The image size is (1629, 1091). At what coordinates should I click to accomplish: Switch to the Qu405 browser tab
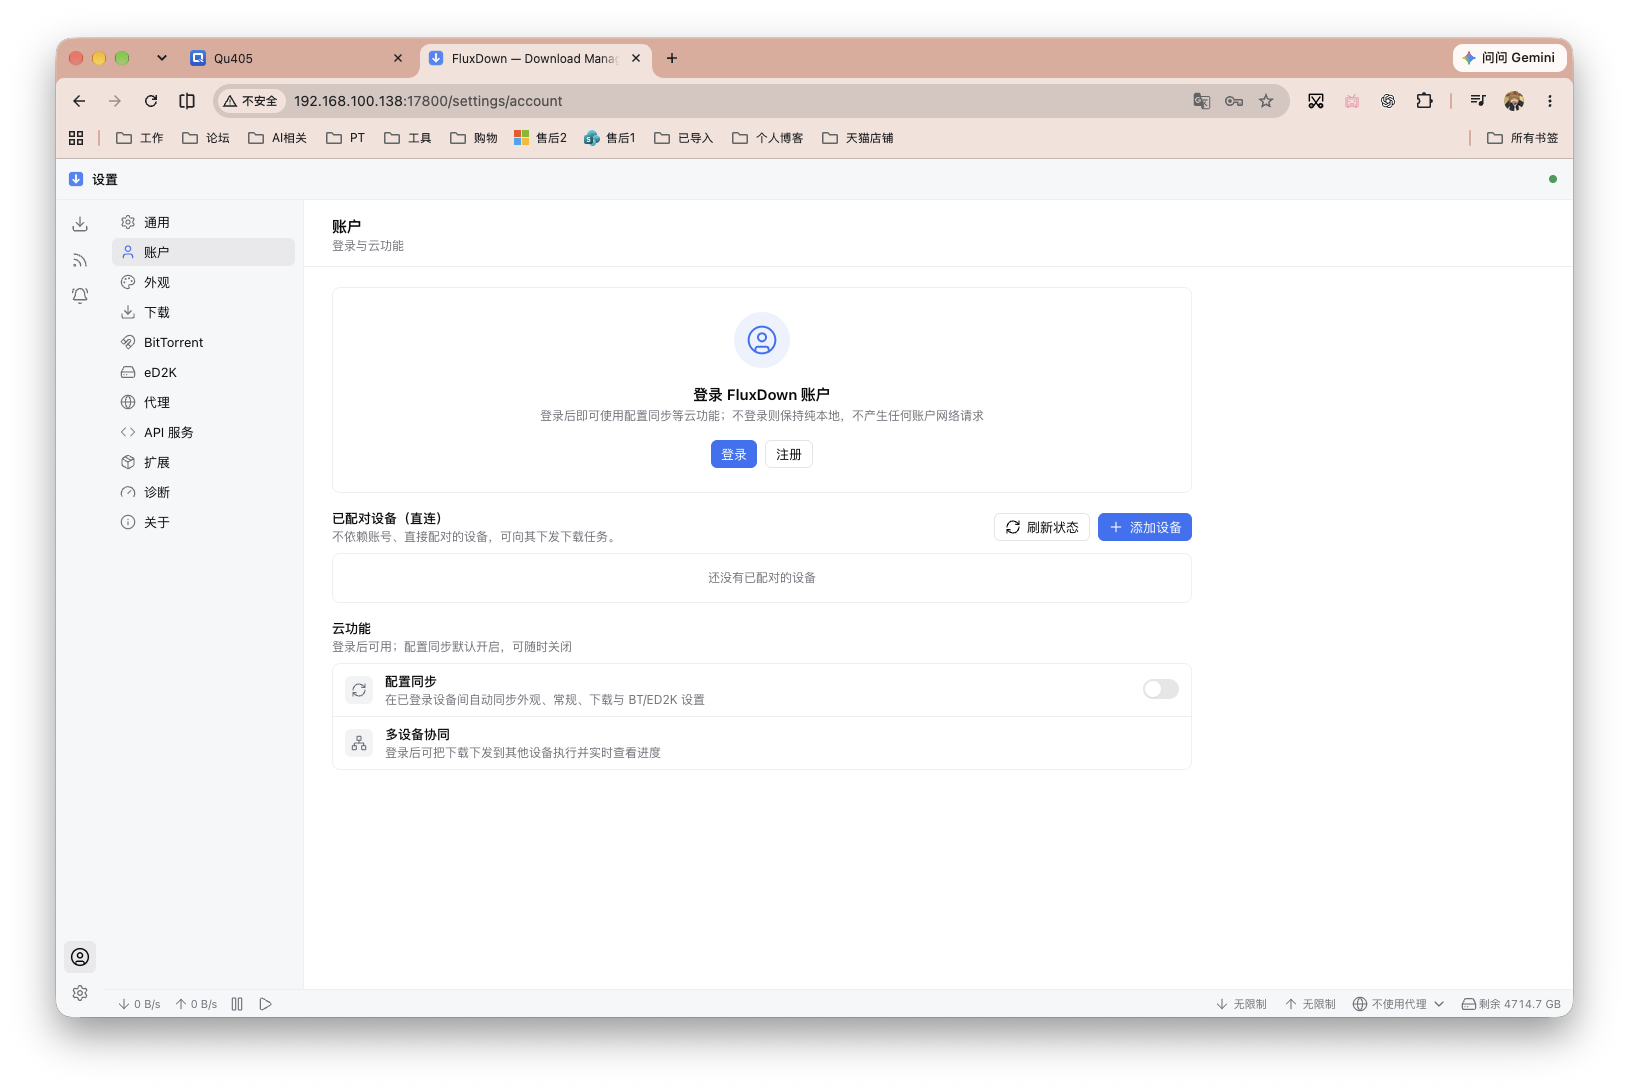[x=297, y=58]
